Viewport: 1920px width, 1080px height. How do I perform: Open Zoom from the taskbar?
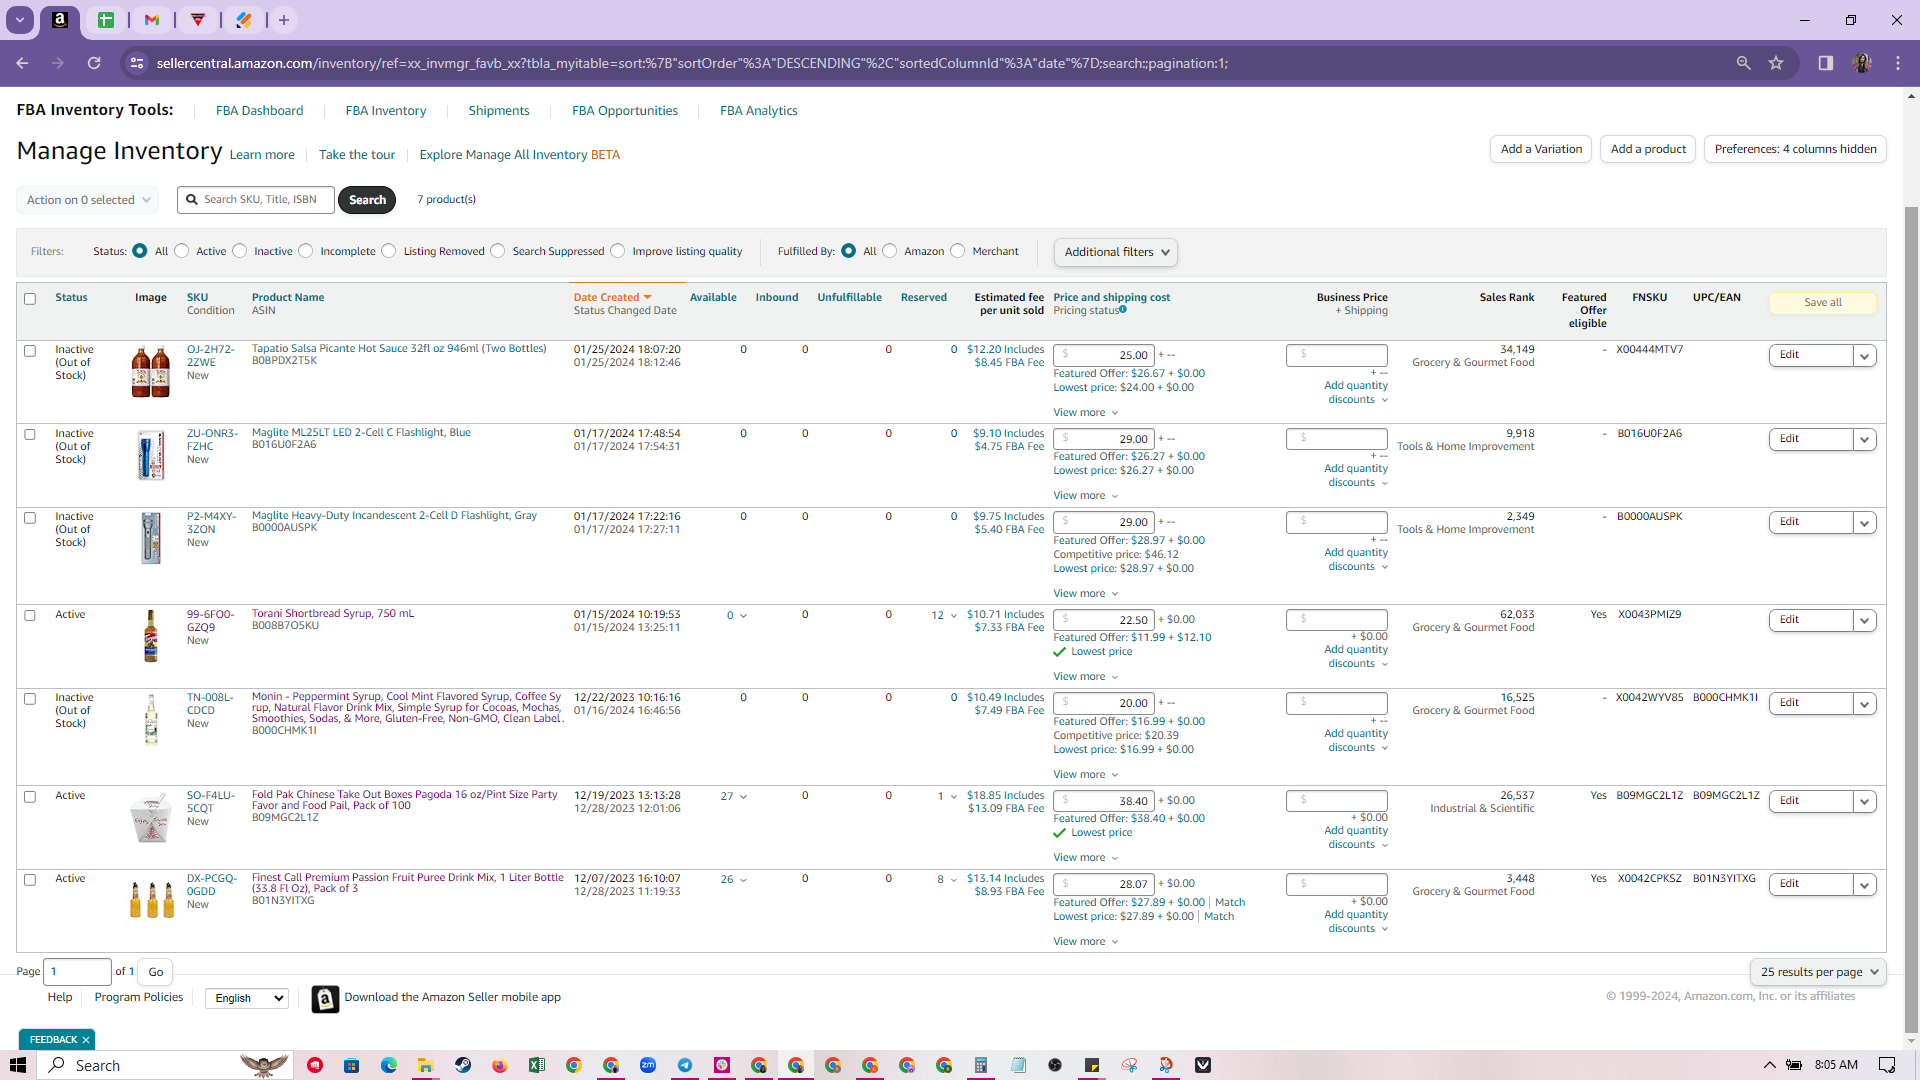(648, 1065)
